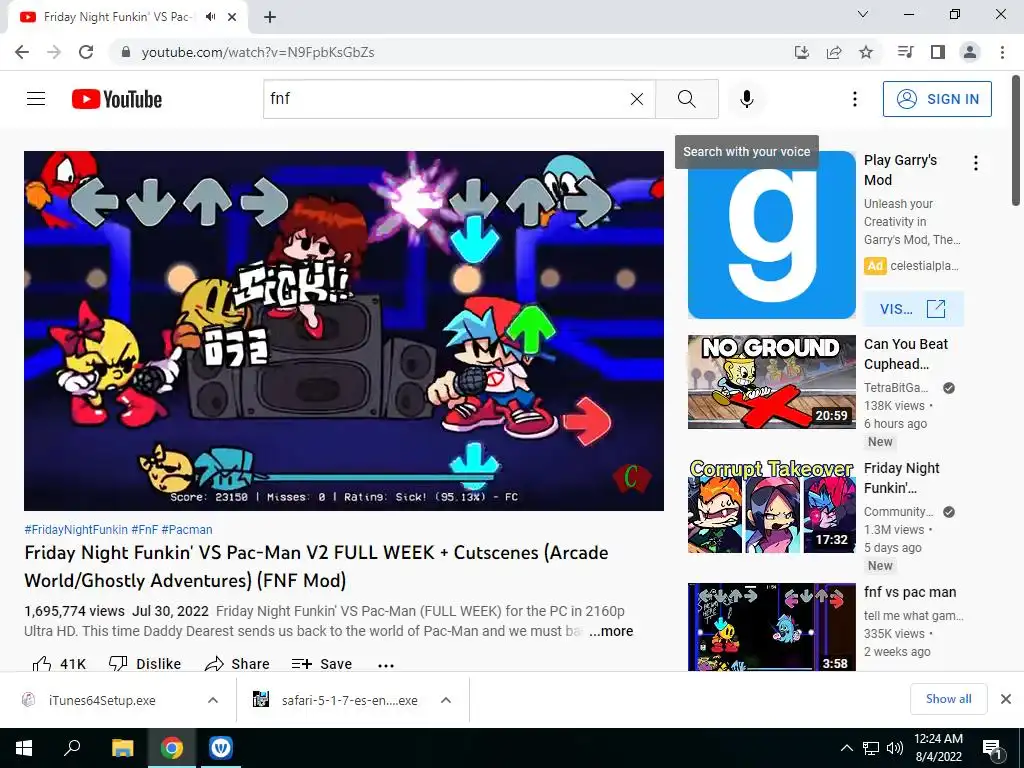Screen dimensions: 1024x768
Task: Go to YouTube home via logo
Action: pyautogui.click(x=117, y=99)
